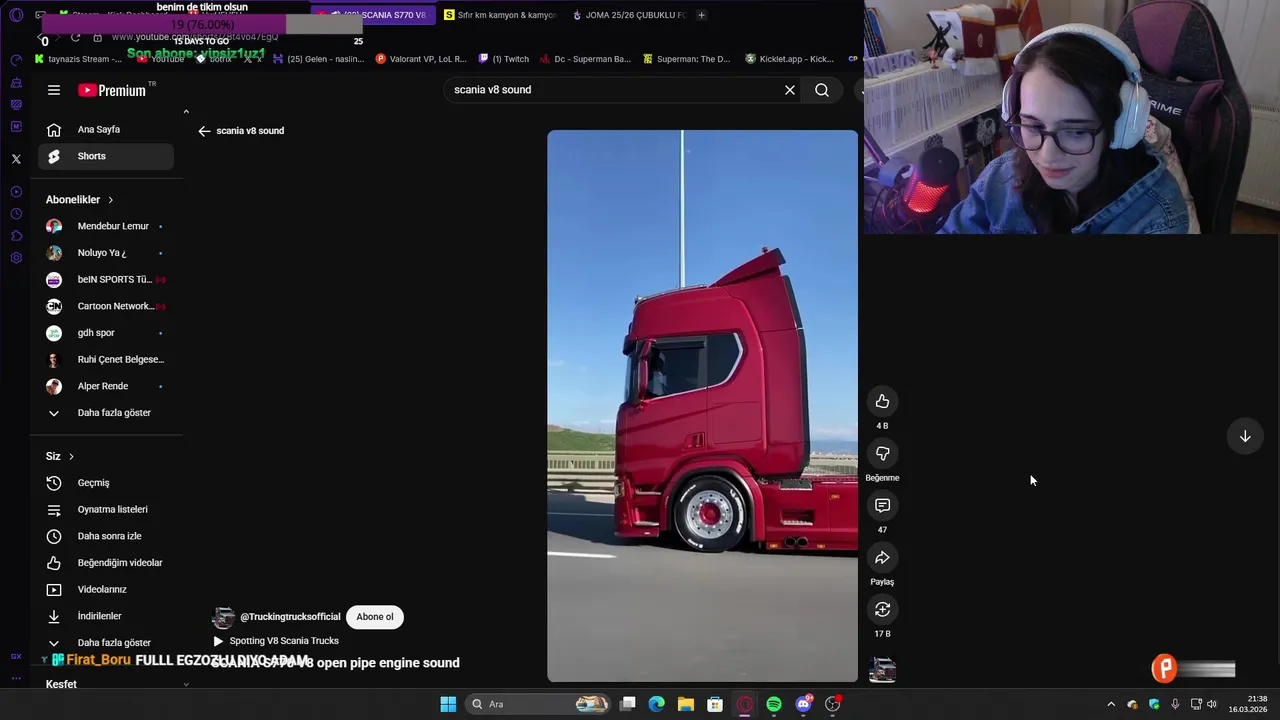Screen dimensions: 1280x720
Task: Switch to Sıfır km kamyon tab
Action: [x=499, y=15]
